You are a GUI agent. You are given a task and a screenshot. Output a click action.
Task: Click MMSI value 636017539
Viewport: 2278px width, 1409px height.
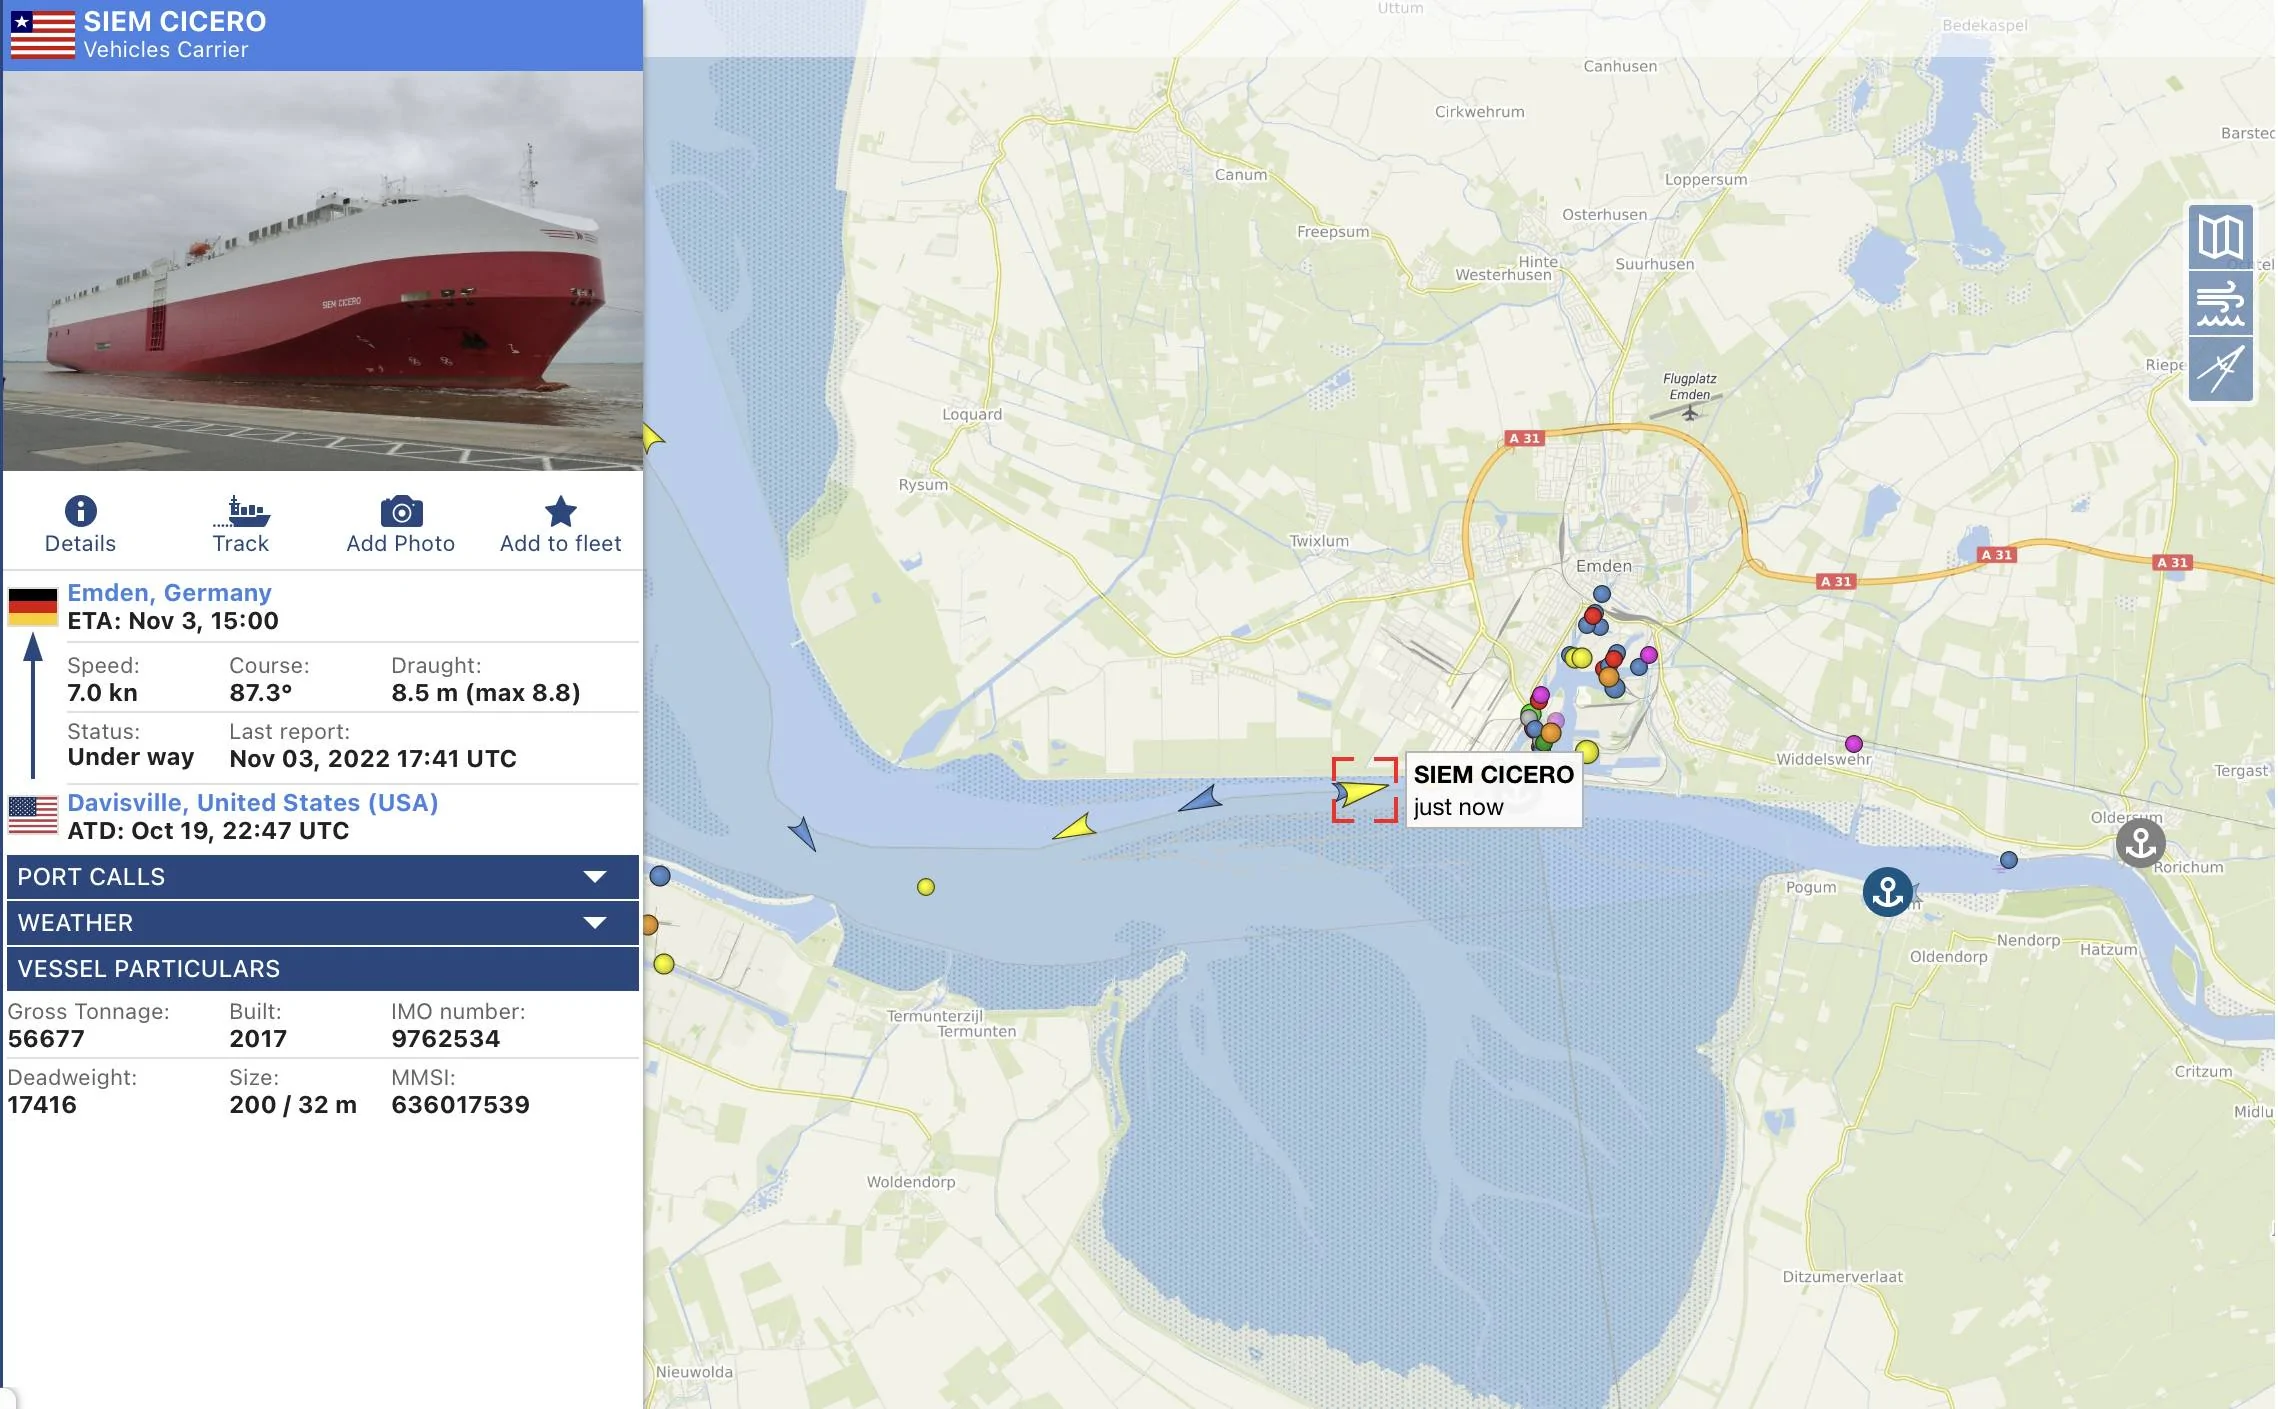[x=460, y=1105]
